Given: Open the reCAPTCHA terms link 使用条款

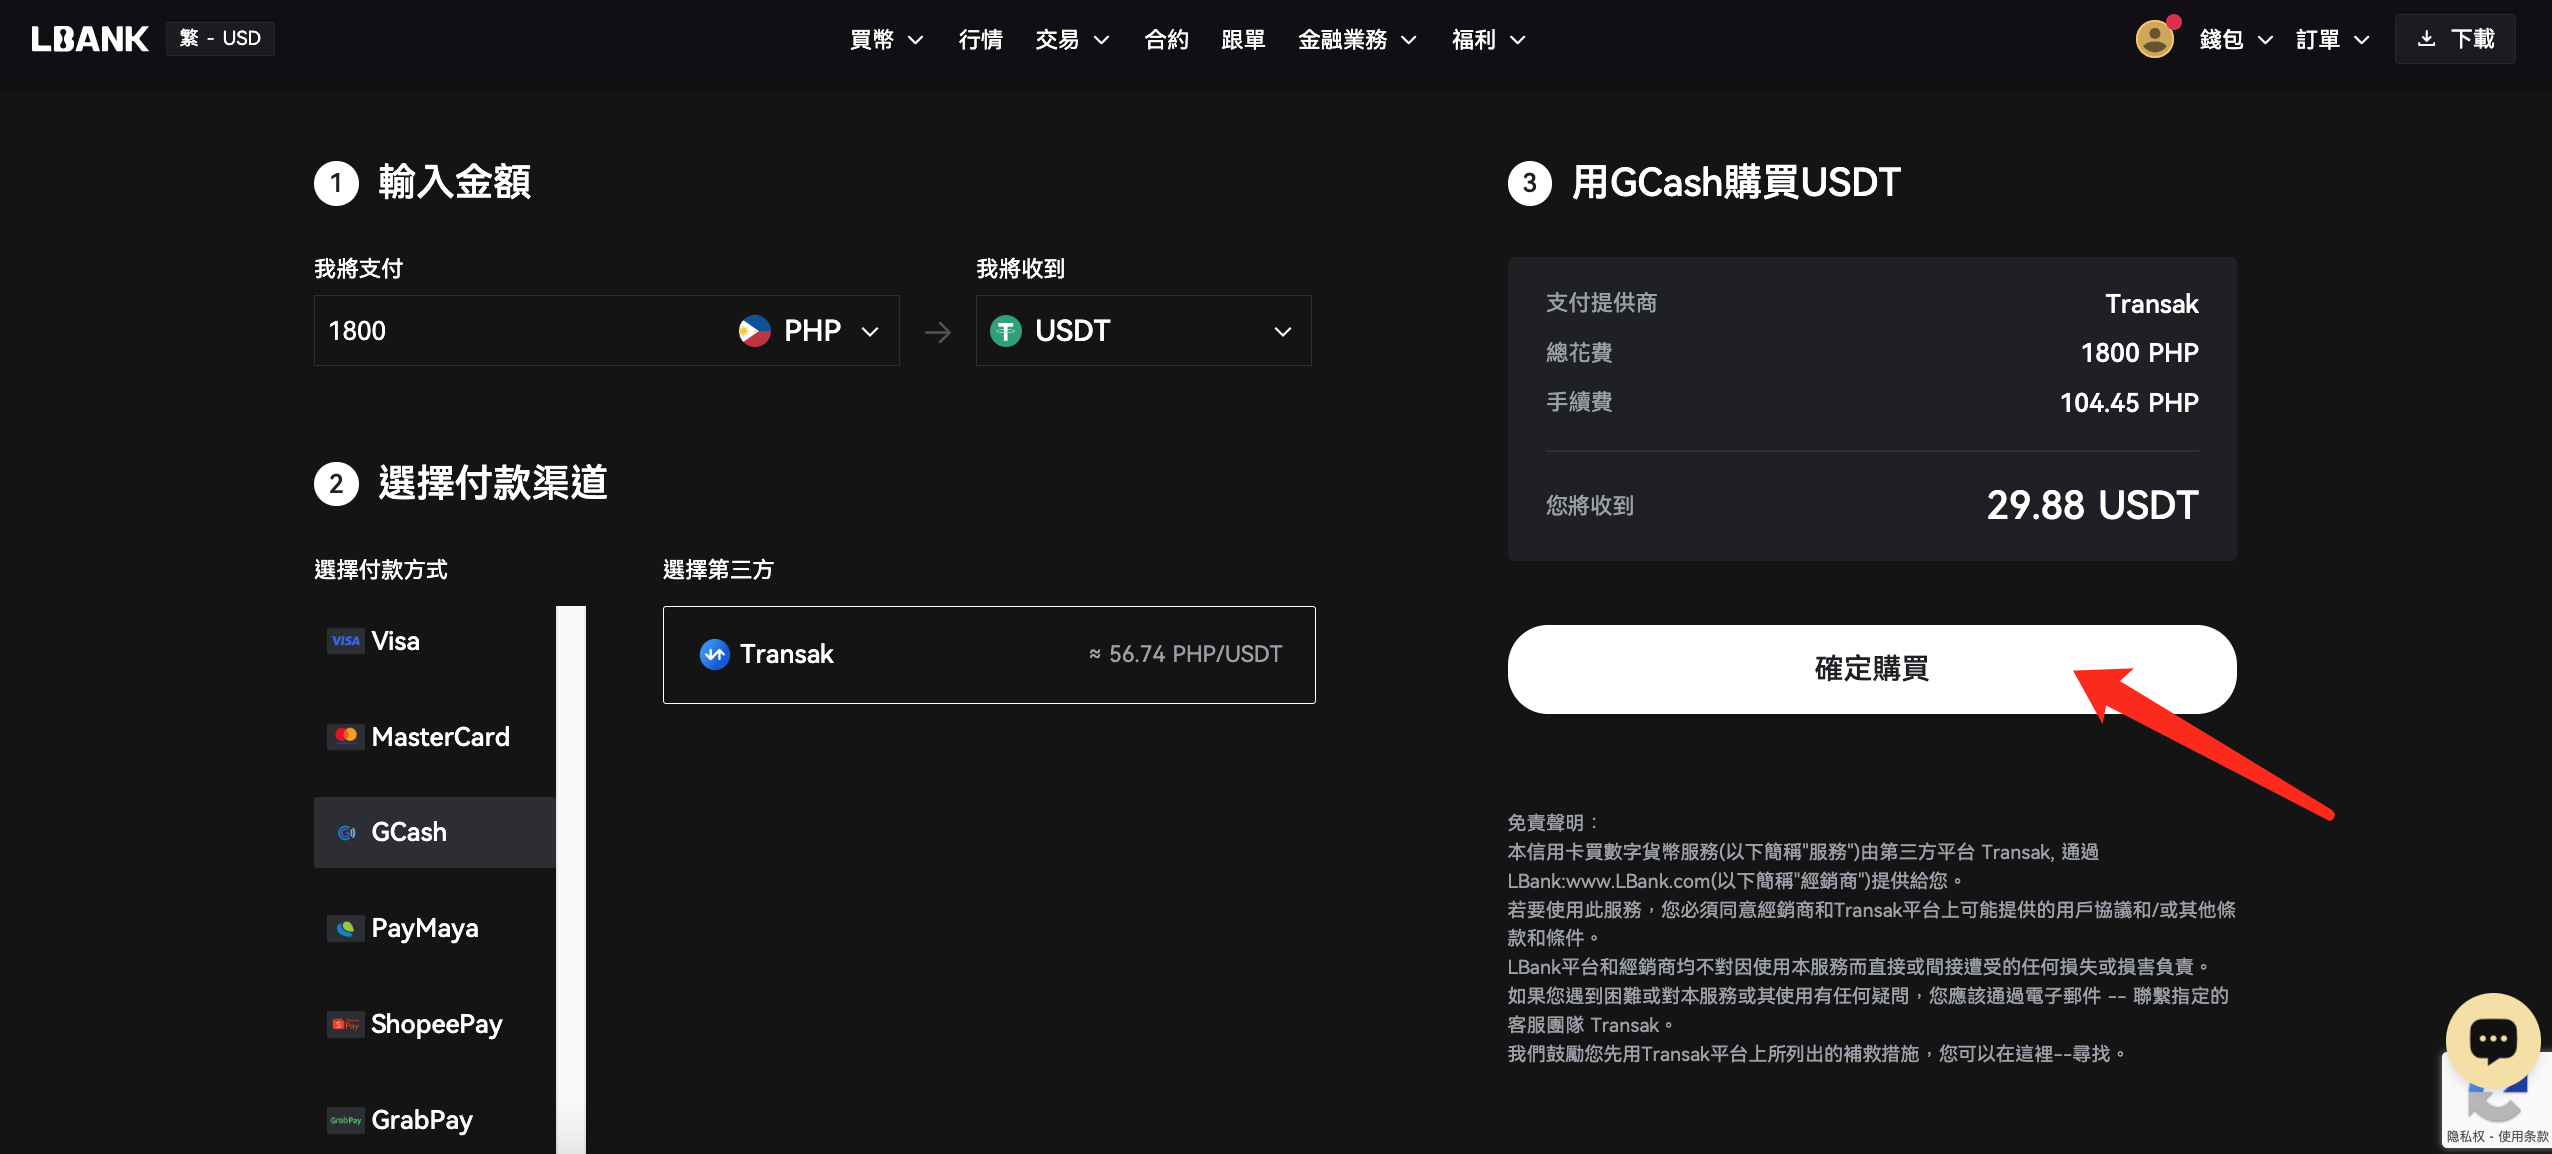Looking at the screenshot, I should [x=2524, y=1137].
